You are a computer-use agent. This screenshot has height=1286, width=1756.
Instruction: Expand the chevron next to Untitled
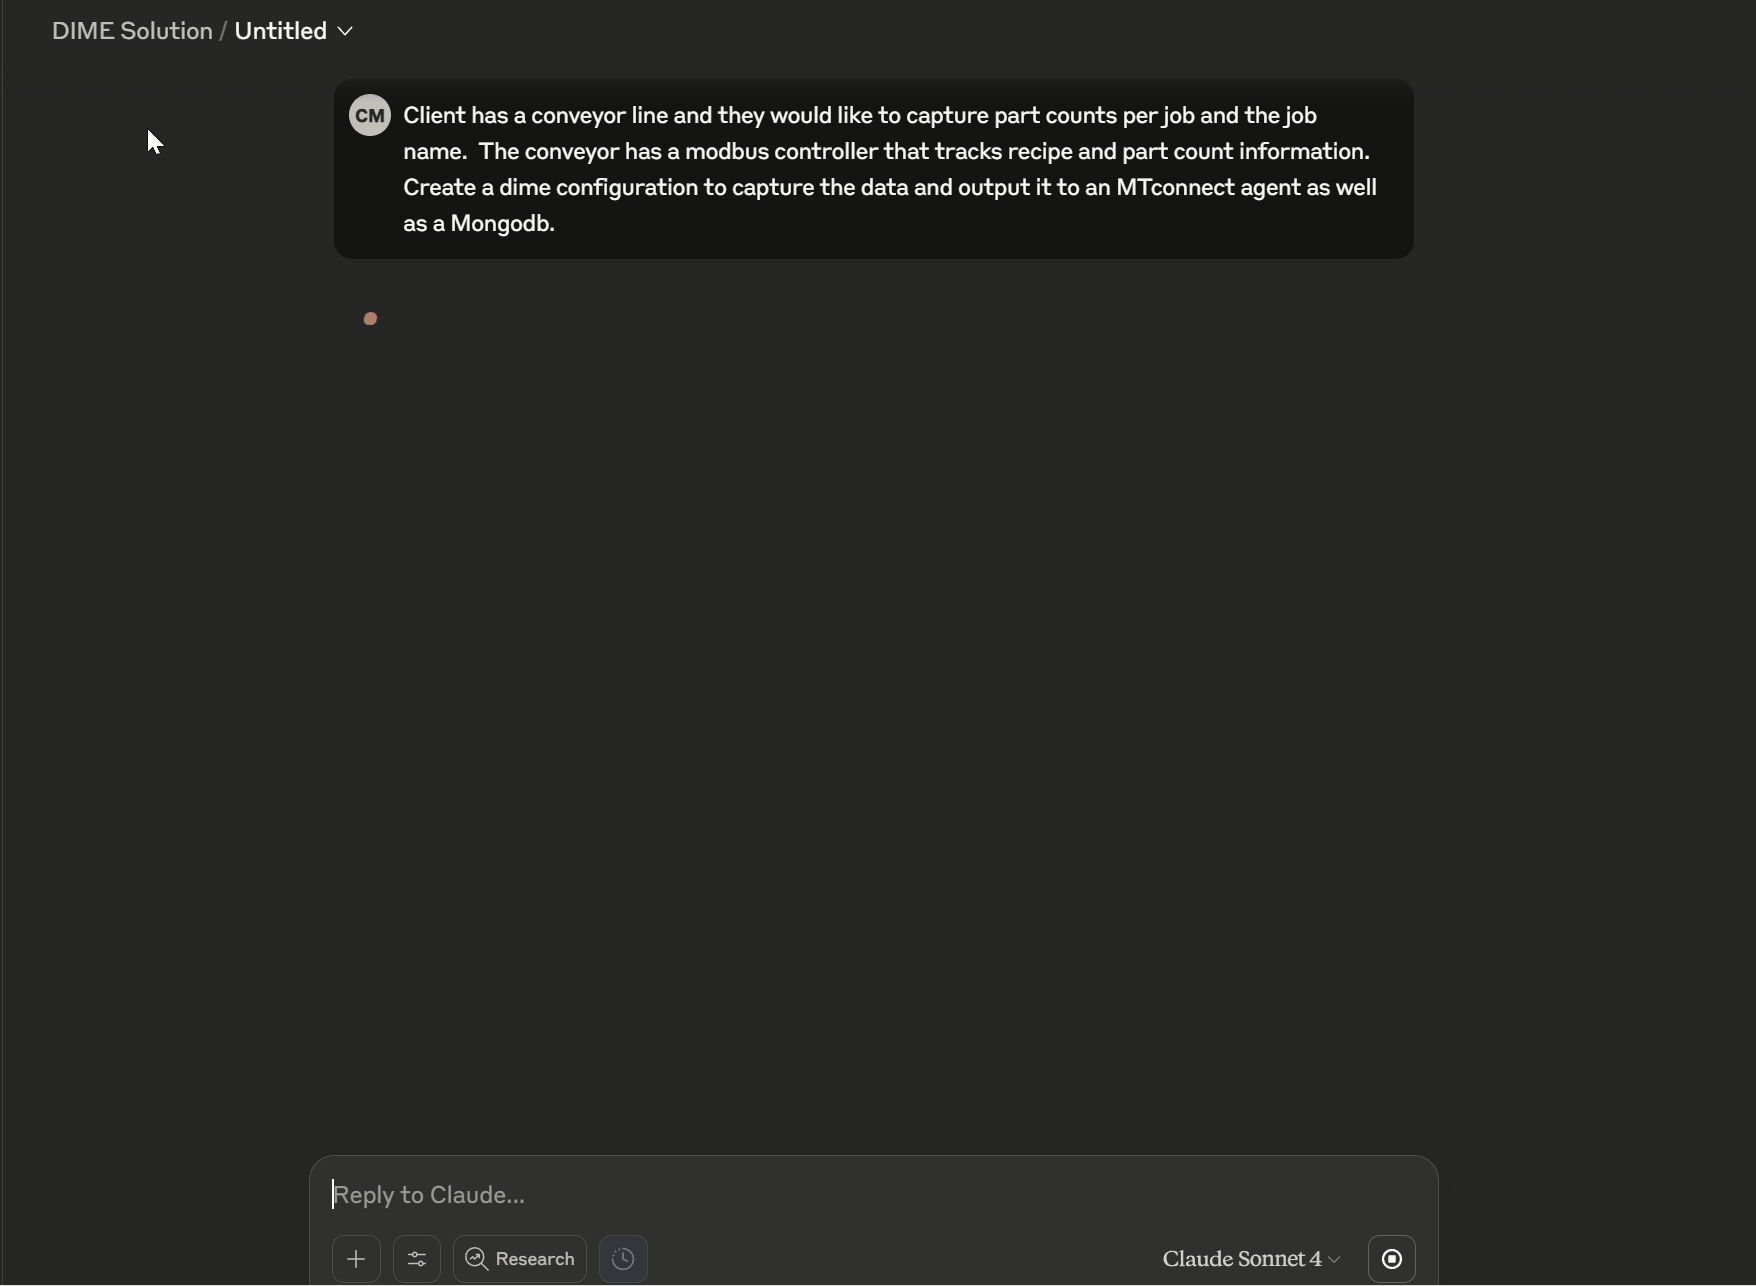pos(346,32)
